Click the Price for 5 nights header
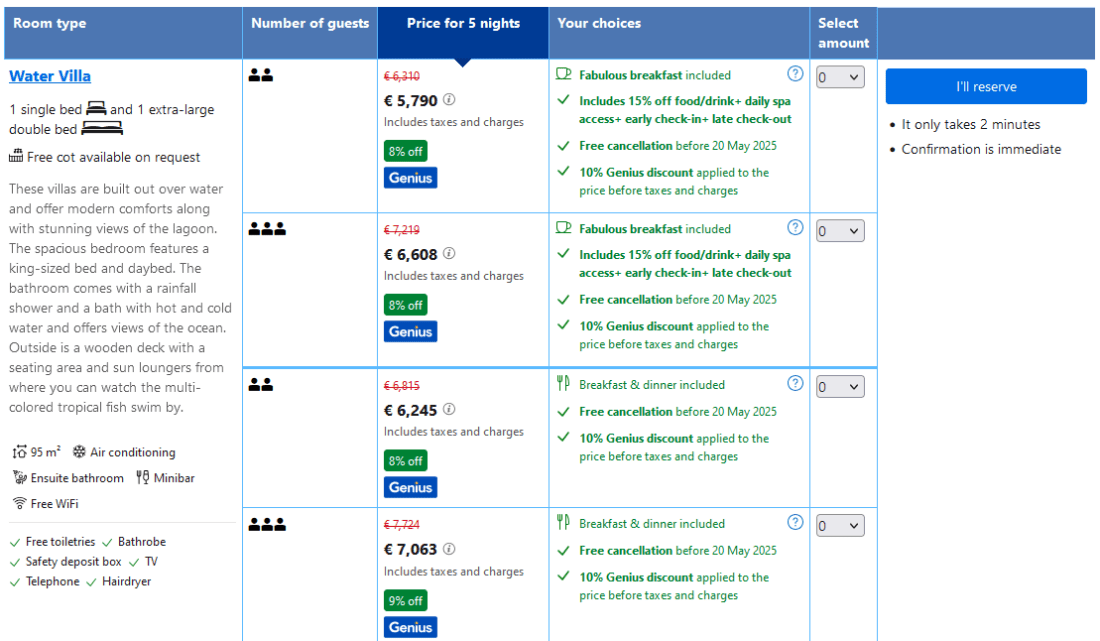Viewport: 1100px width, 641px height. coord(463,24)
